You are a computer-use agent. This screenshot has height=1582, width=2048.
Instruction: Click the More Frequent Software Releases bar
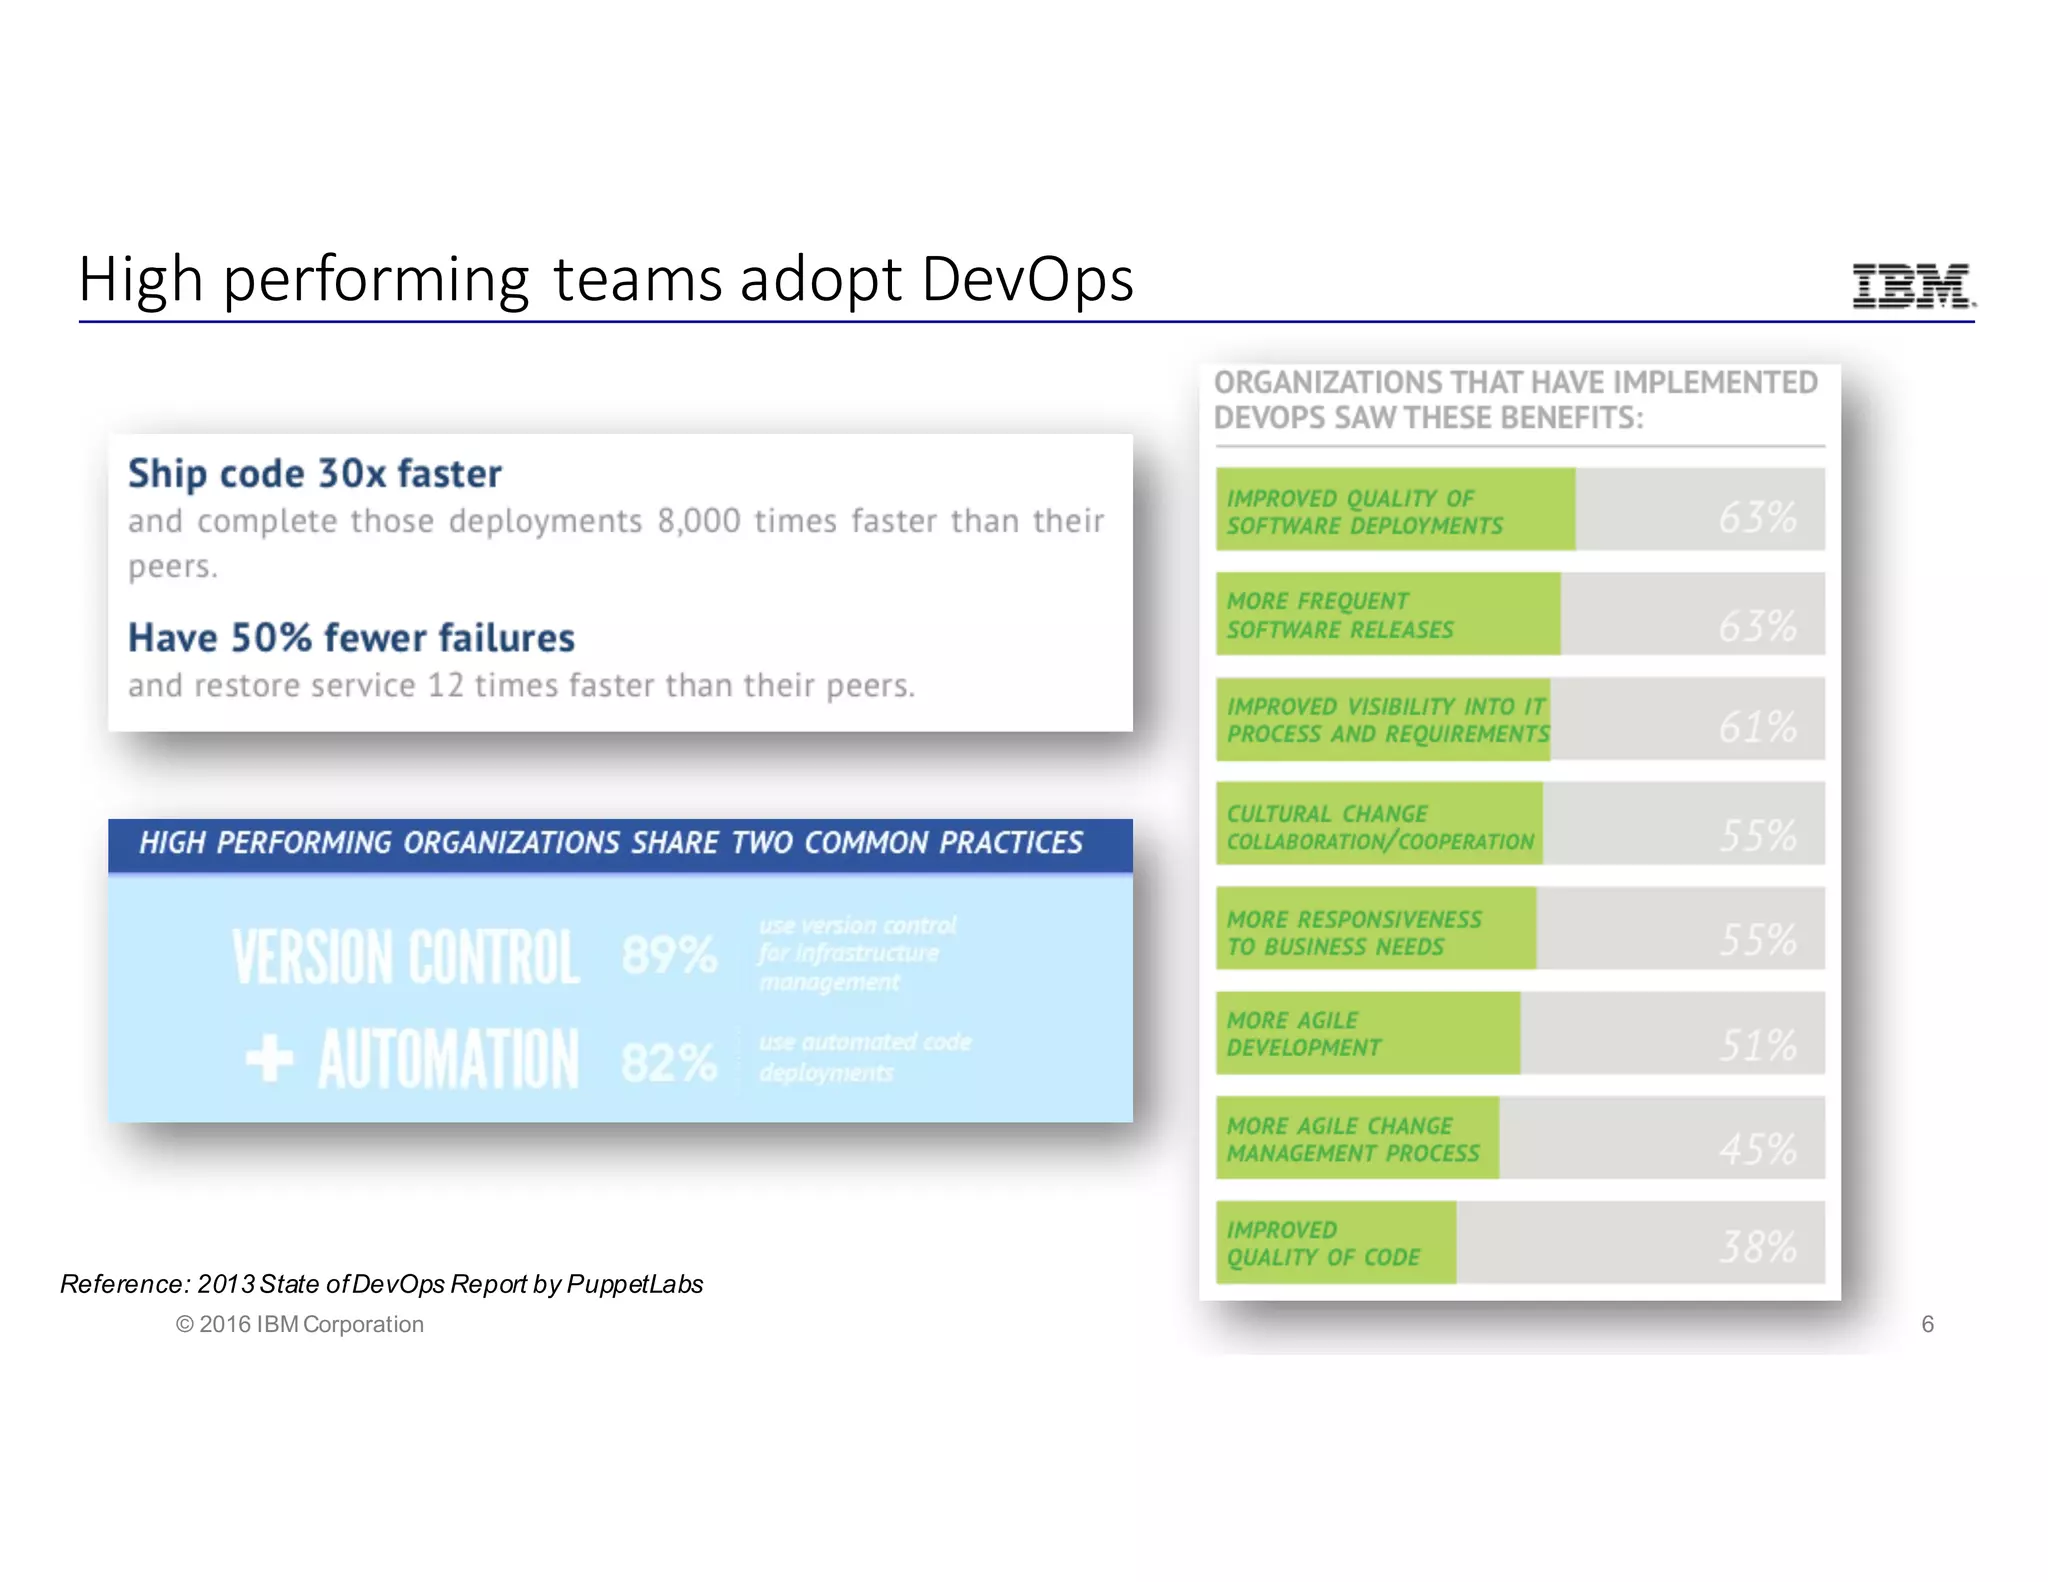coord(1387,615)
